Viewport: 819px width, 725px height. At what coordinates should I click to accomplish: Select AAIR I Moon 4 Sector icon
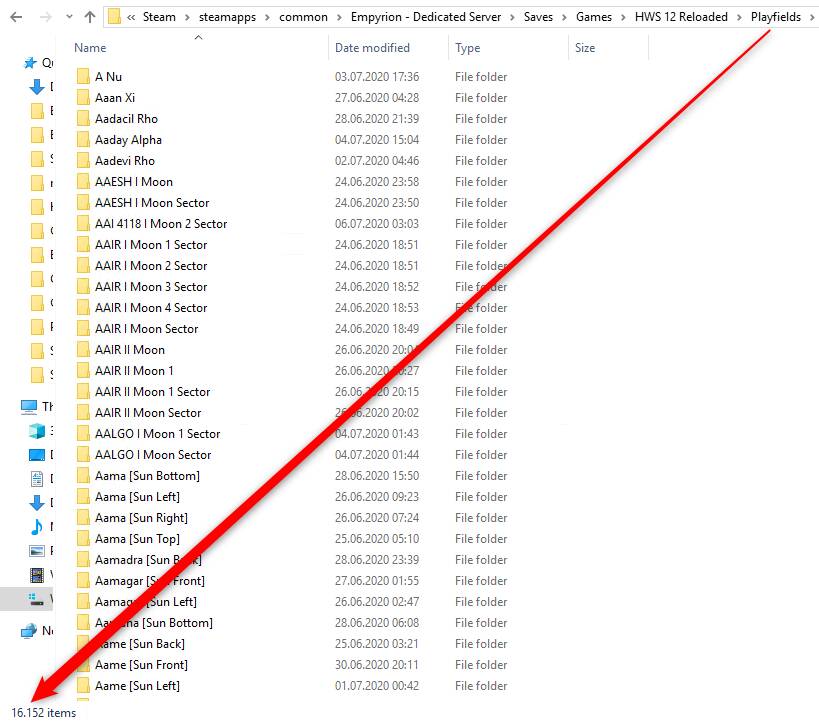pos(83,307)
